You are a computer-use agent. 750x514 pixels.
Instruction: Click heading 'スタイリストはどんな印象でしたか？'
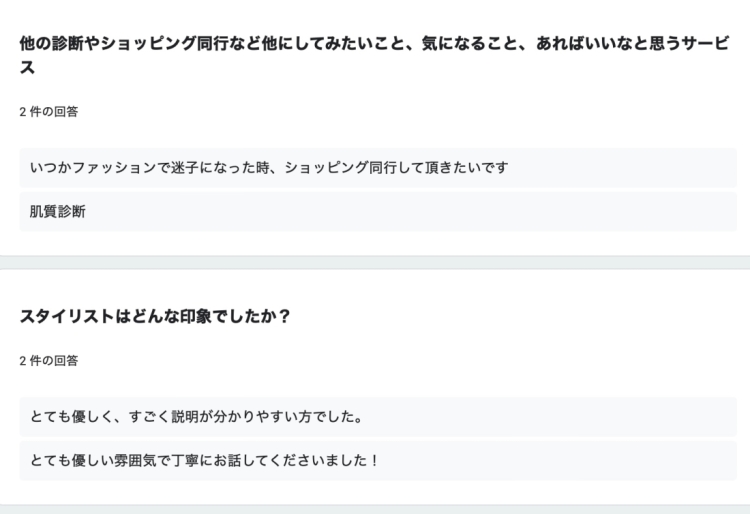(x=155, y=317)
